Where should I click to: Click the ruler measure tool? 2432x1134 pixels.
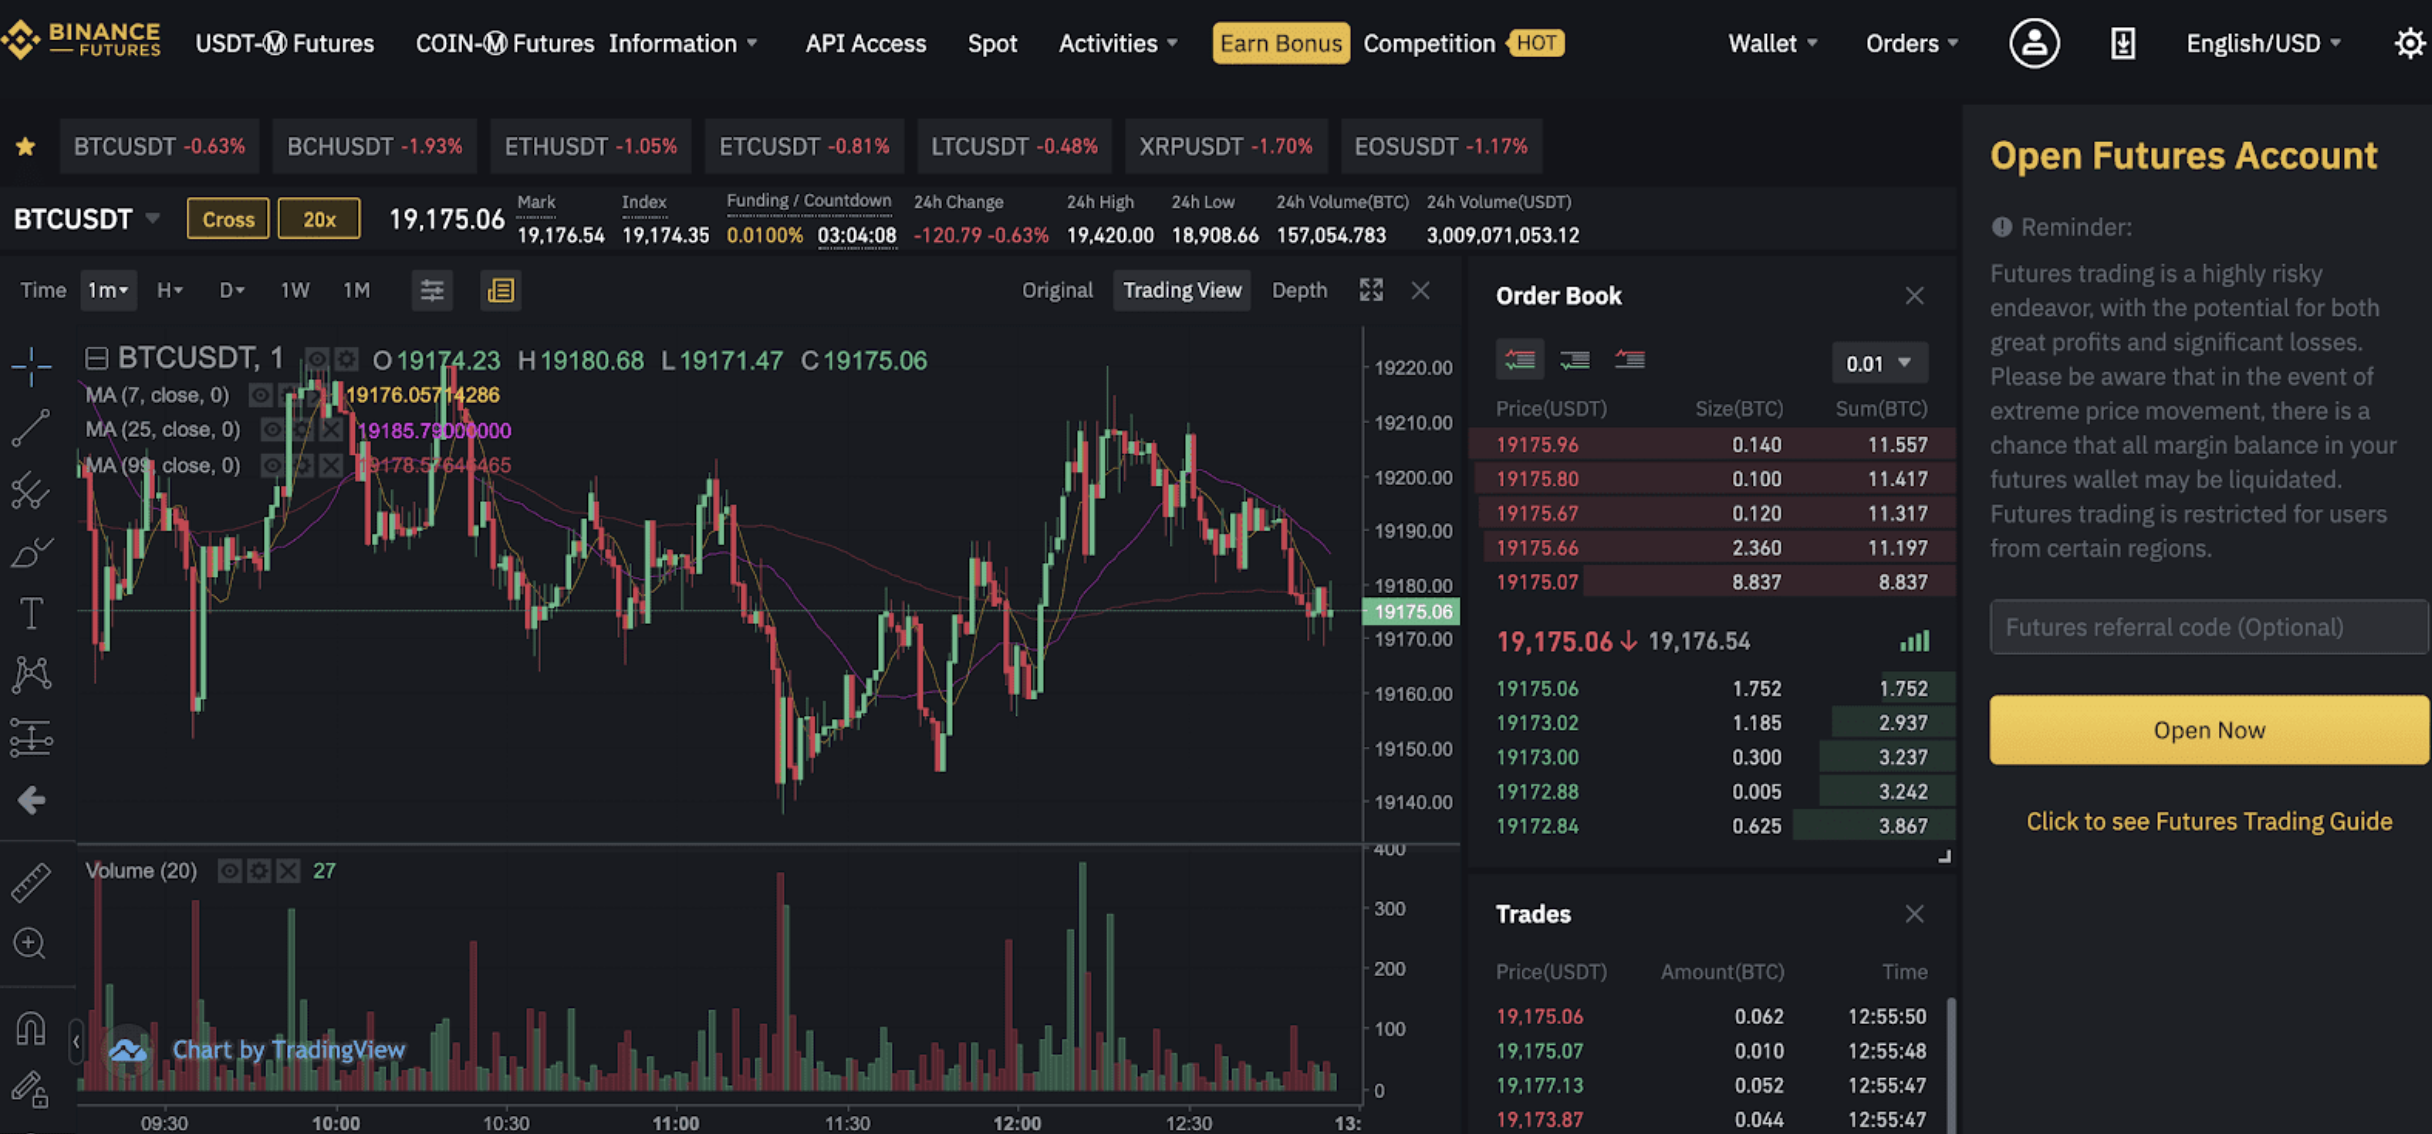coord(31,882)
